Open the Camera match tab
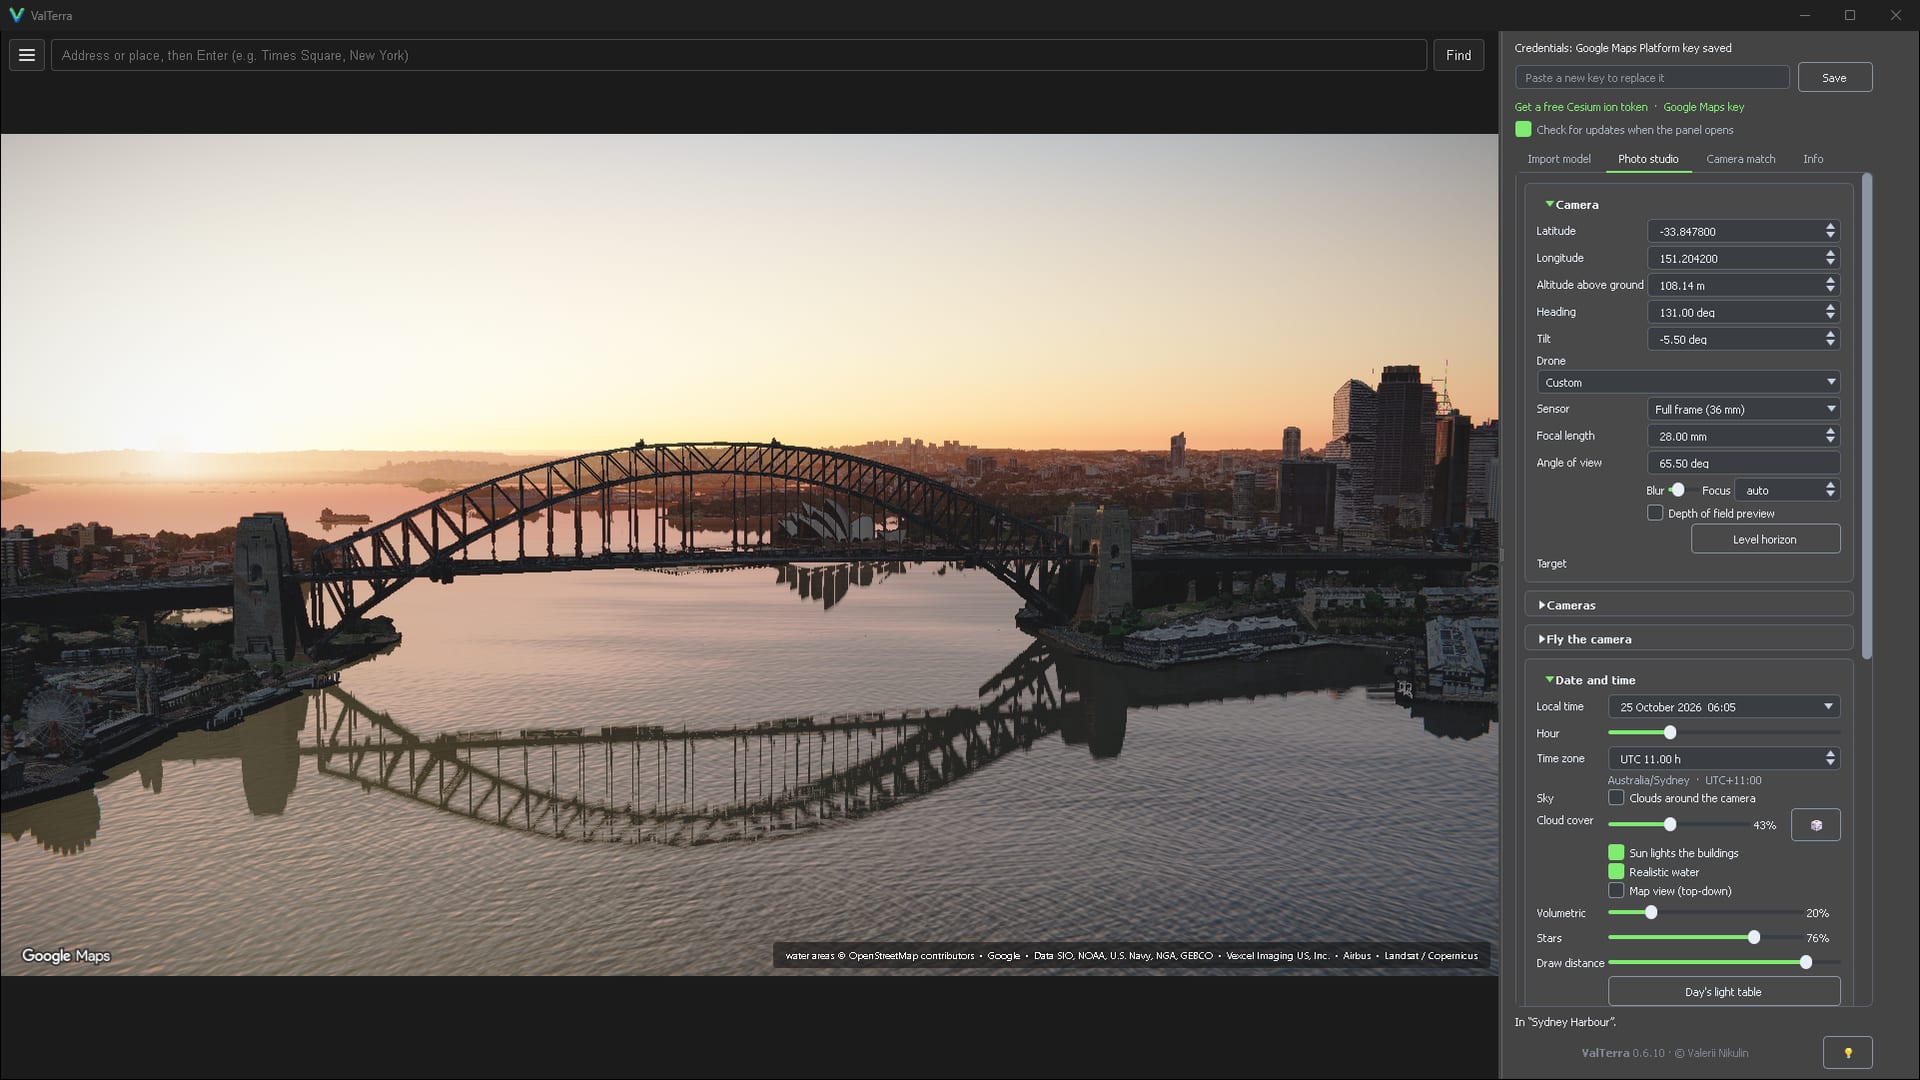Screen dimensions: 1920x1080 coord(1740,159)
